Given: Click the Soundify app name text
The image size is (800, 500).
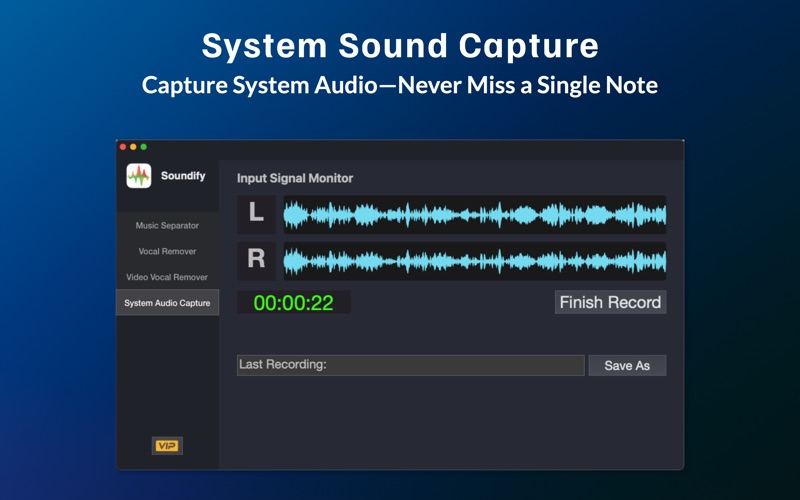Looking at the screenshot, I should [x=183, y=176].
